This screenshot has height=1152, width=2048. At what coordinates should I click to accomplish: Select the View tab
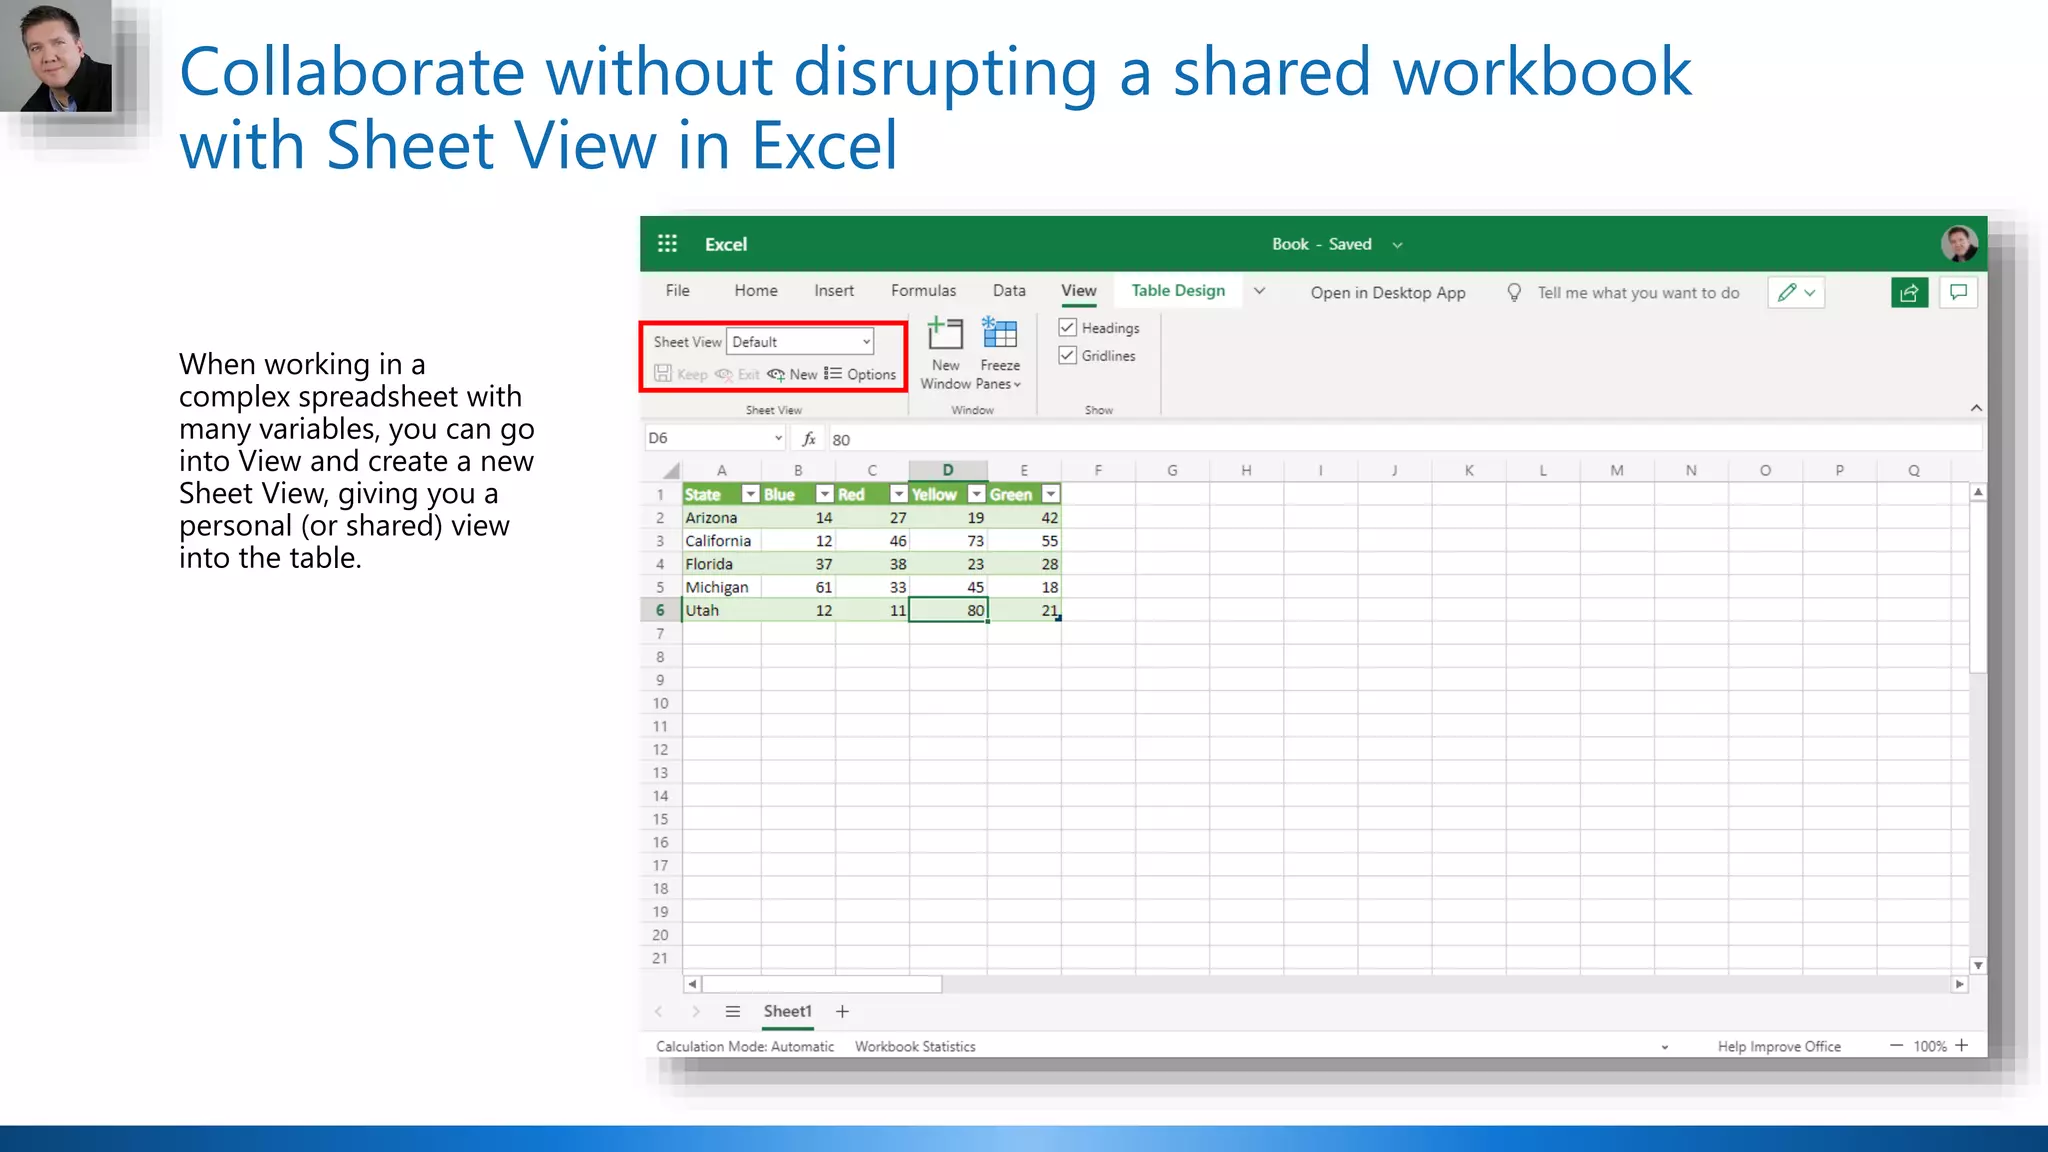tap(1078, 290)
